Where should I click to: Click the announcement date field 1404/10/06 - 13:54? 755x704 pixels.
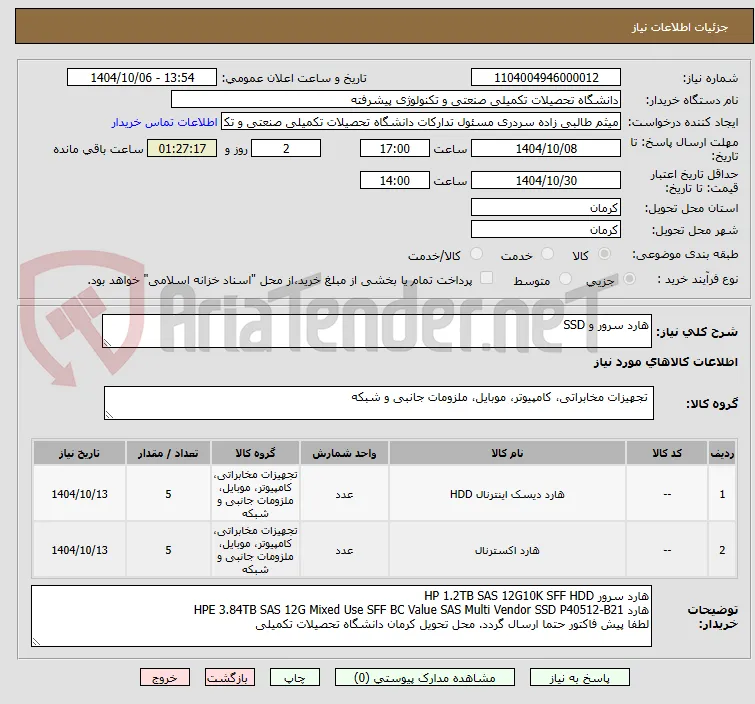click(x=142, y=78)
